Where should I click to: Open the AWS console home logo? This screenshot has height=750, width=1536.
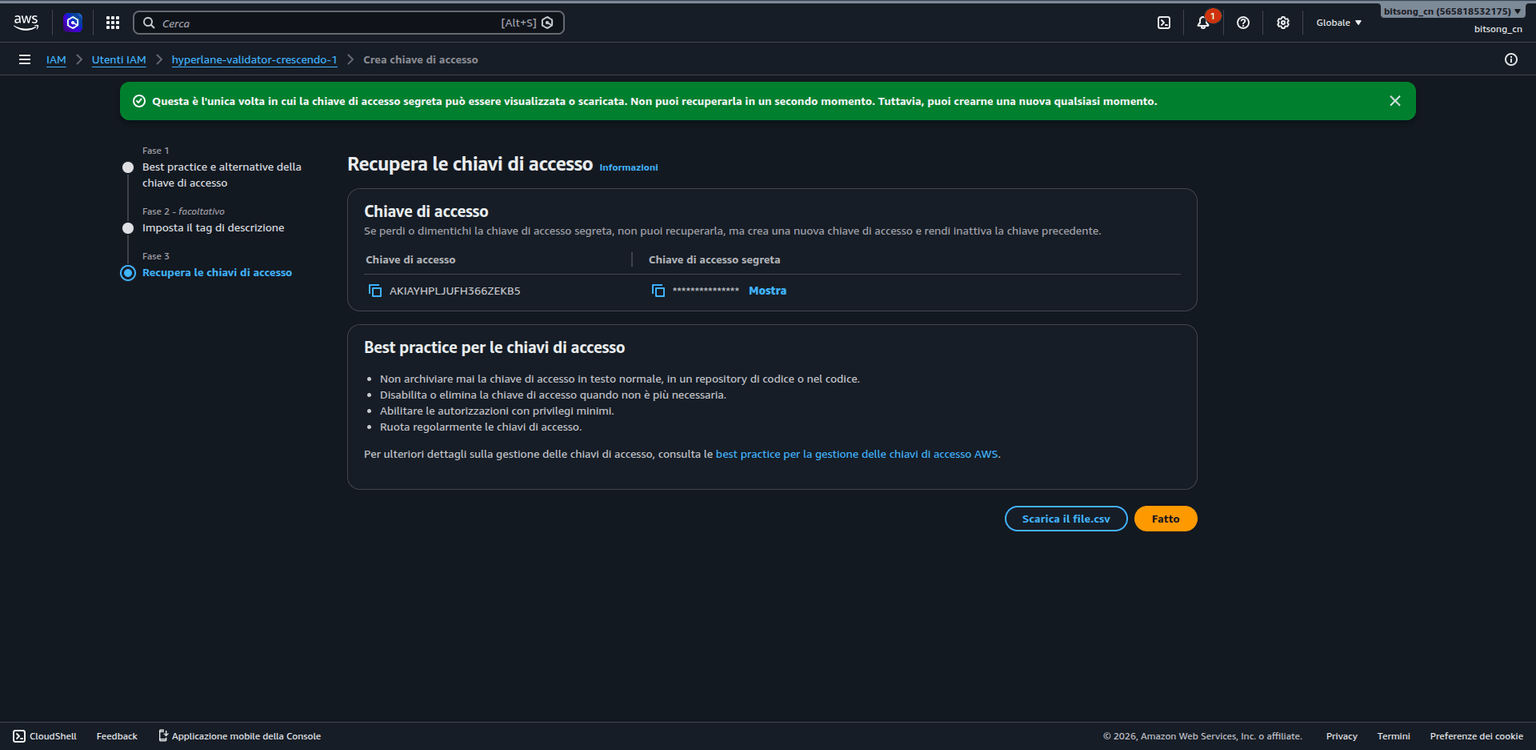click(26, 22)
